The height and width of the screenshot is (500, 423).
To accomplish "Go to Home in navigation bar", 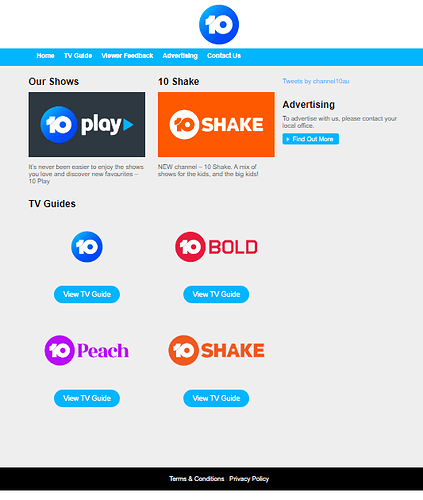I will [45, 56].
